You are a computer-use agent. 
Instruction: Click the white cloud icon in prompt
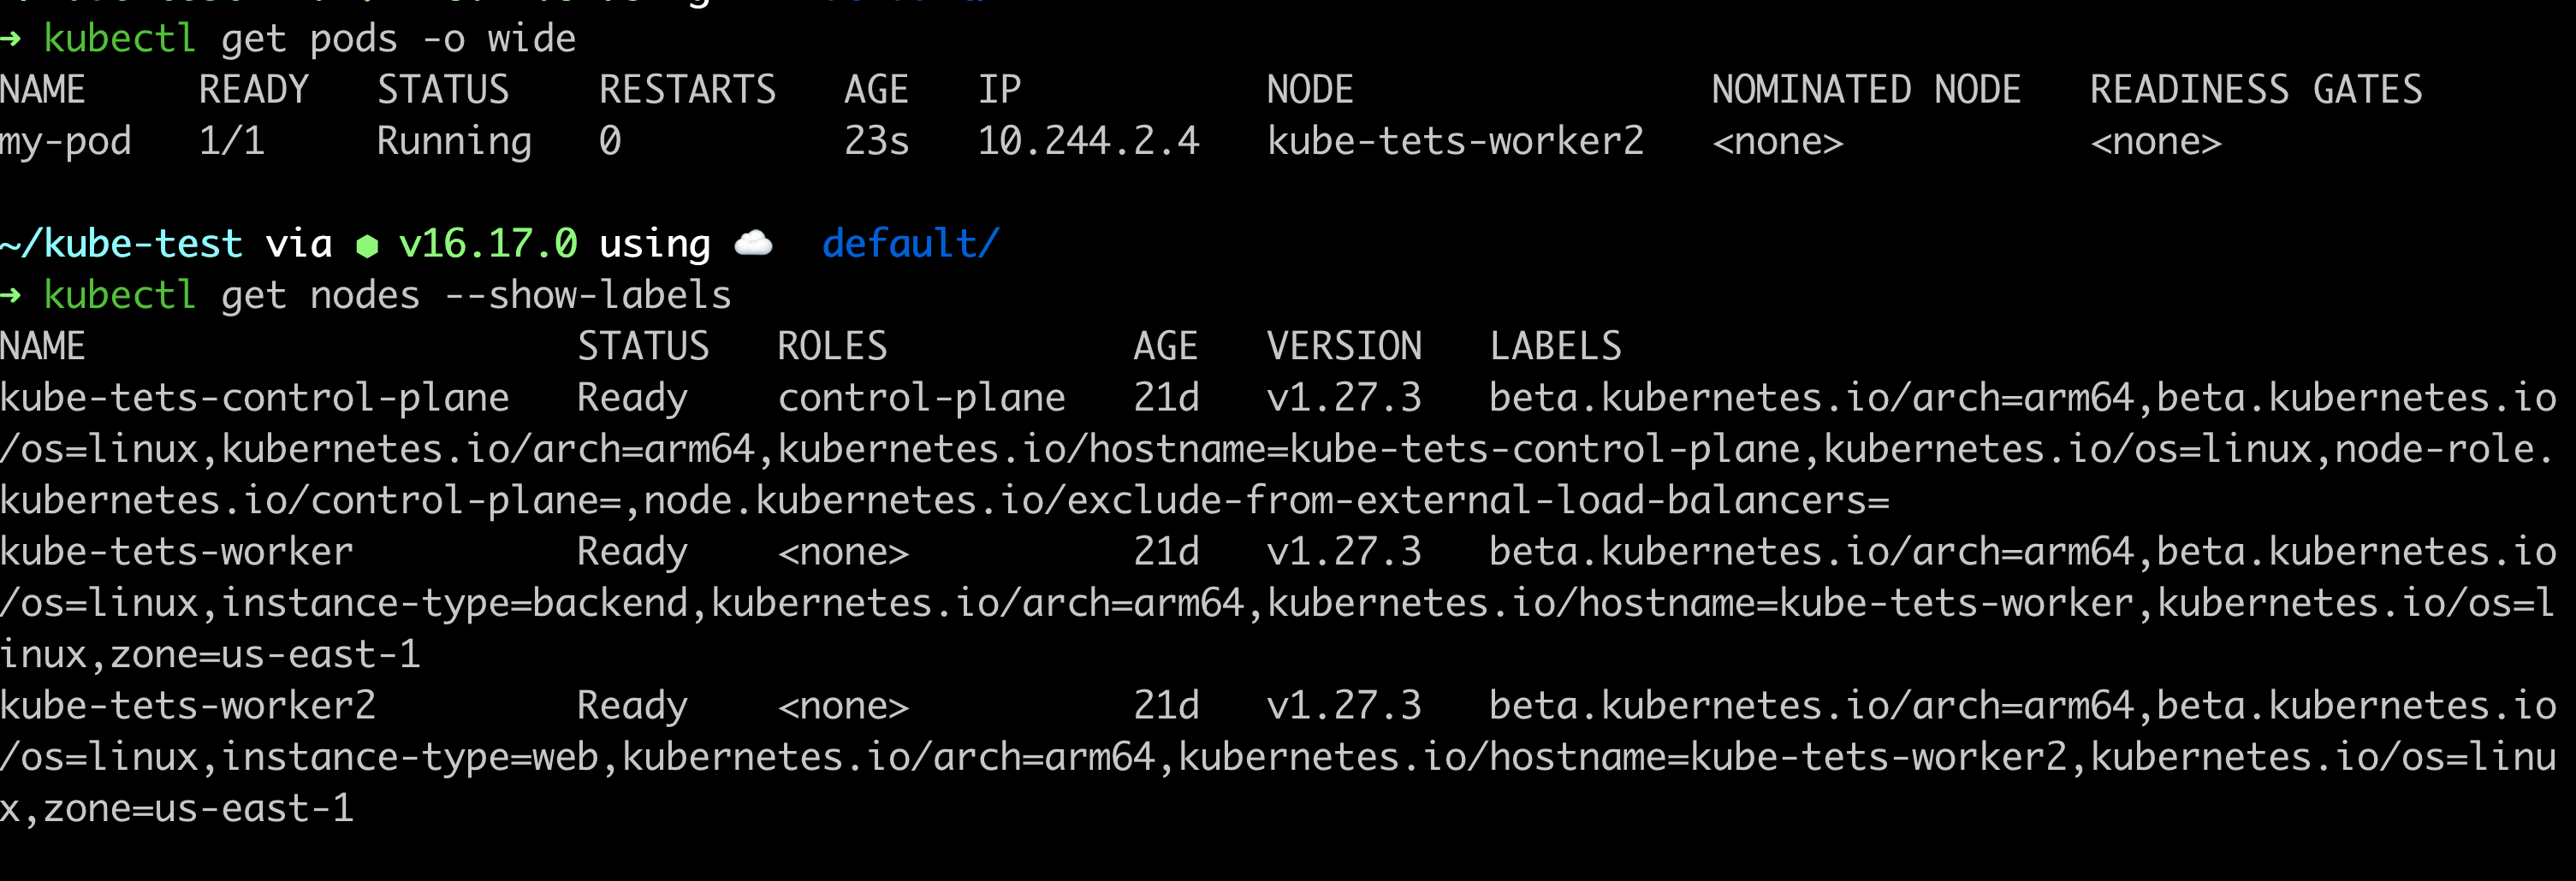tap(753, 243)
